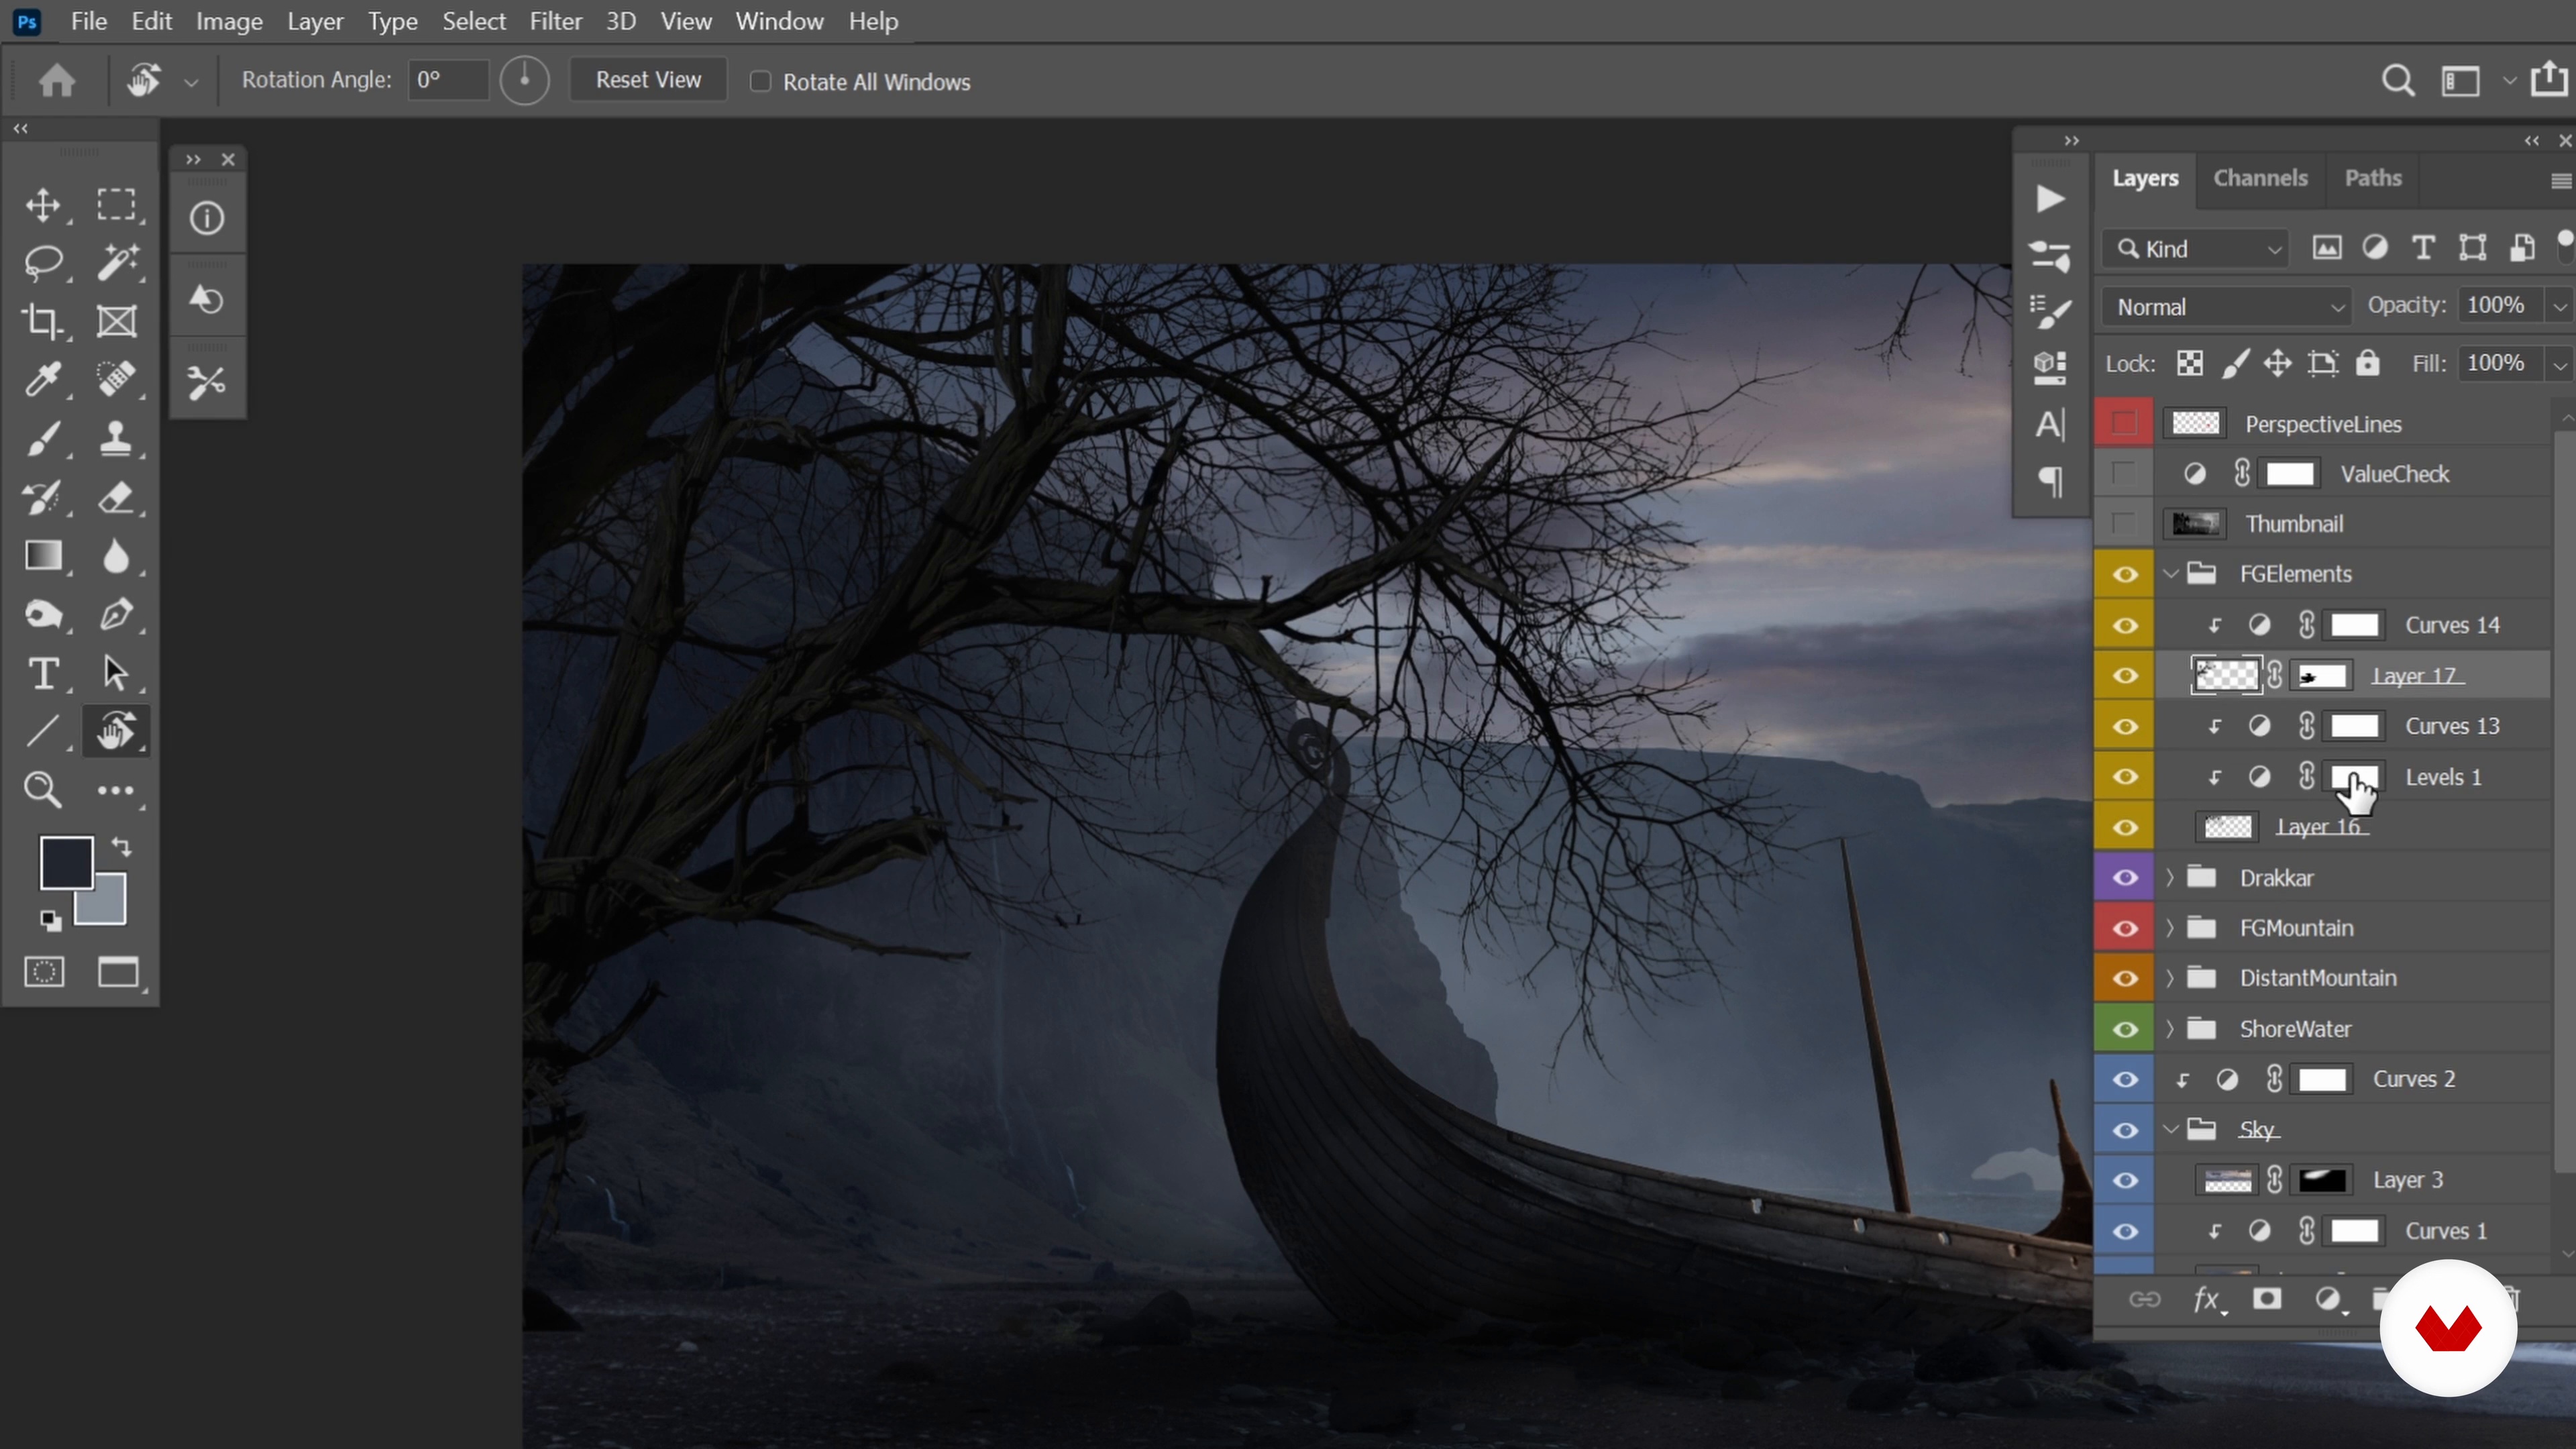Click the rotation angle dial
This screenshot has height=1449, width=2576.
coord(524,80)
